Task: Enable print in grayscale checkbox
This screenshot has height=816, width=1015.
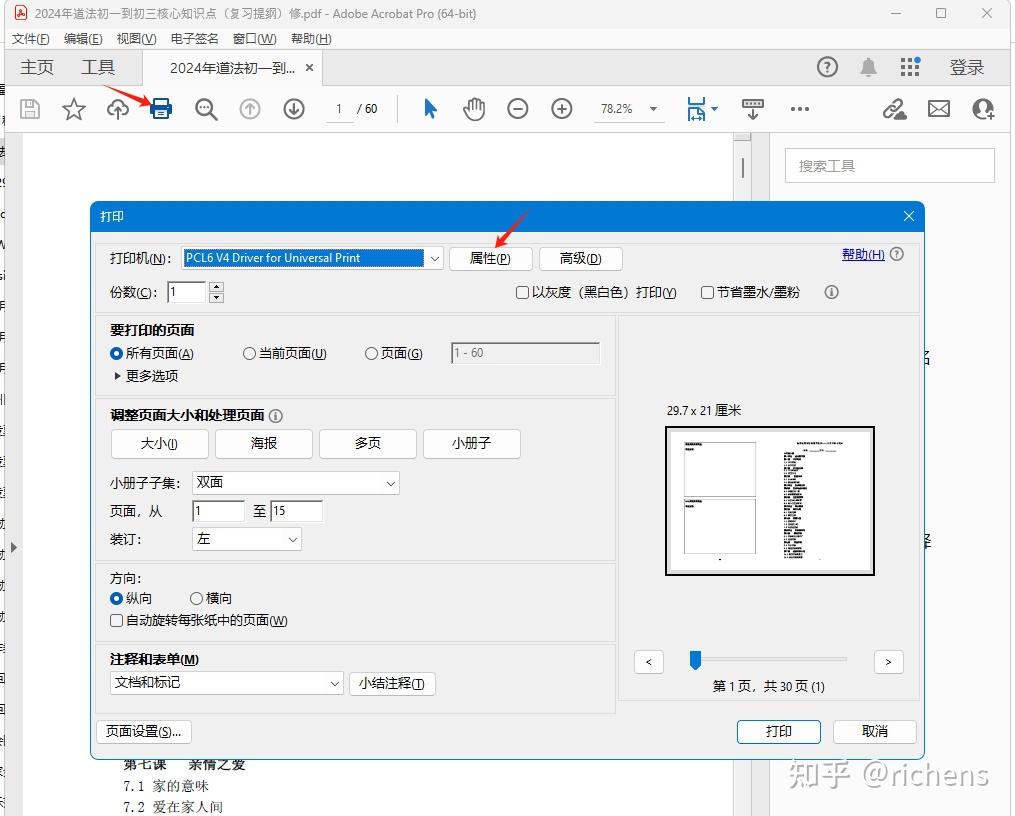Action: 522,292
